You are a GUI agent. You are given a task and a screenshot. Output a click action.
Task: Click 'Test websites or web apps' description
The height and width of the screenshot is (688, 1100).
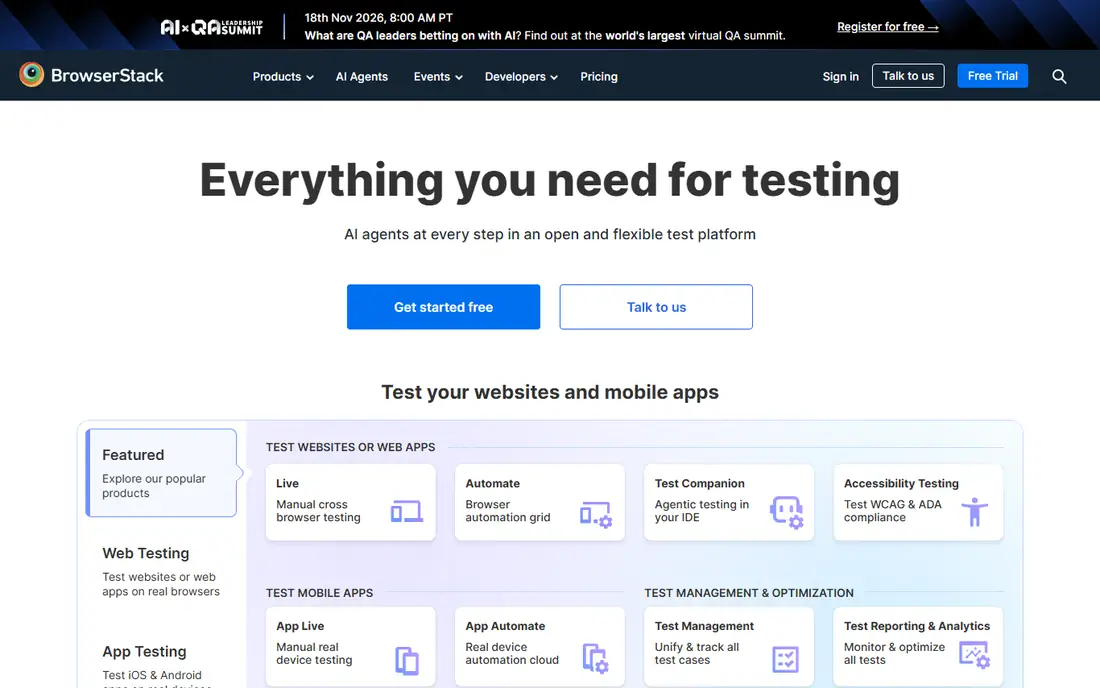tap(161, 584)
